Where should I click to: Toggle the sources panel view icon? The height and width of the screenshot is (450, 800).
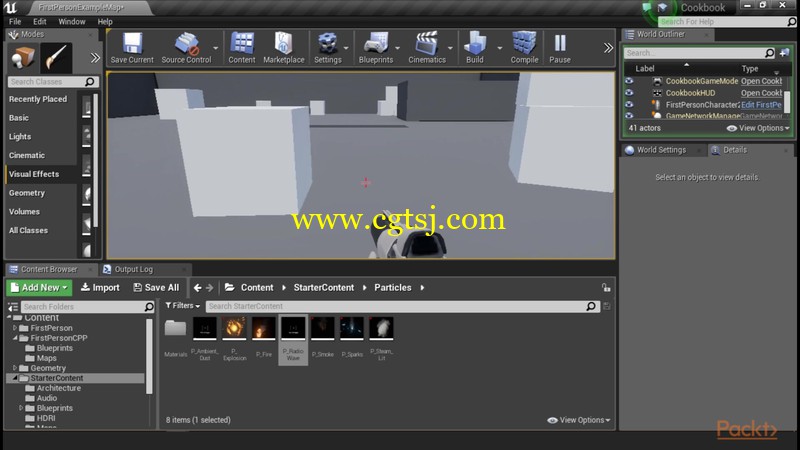13,307
